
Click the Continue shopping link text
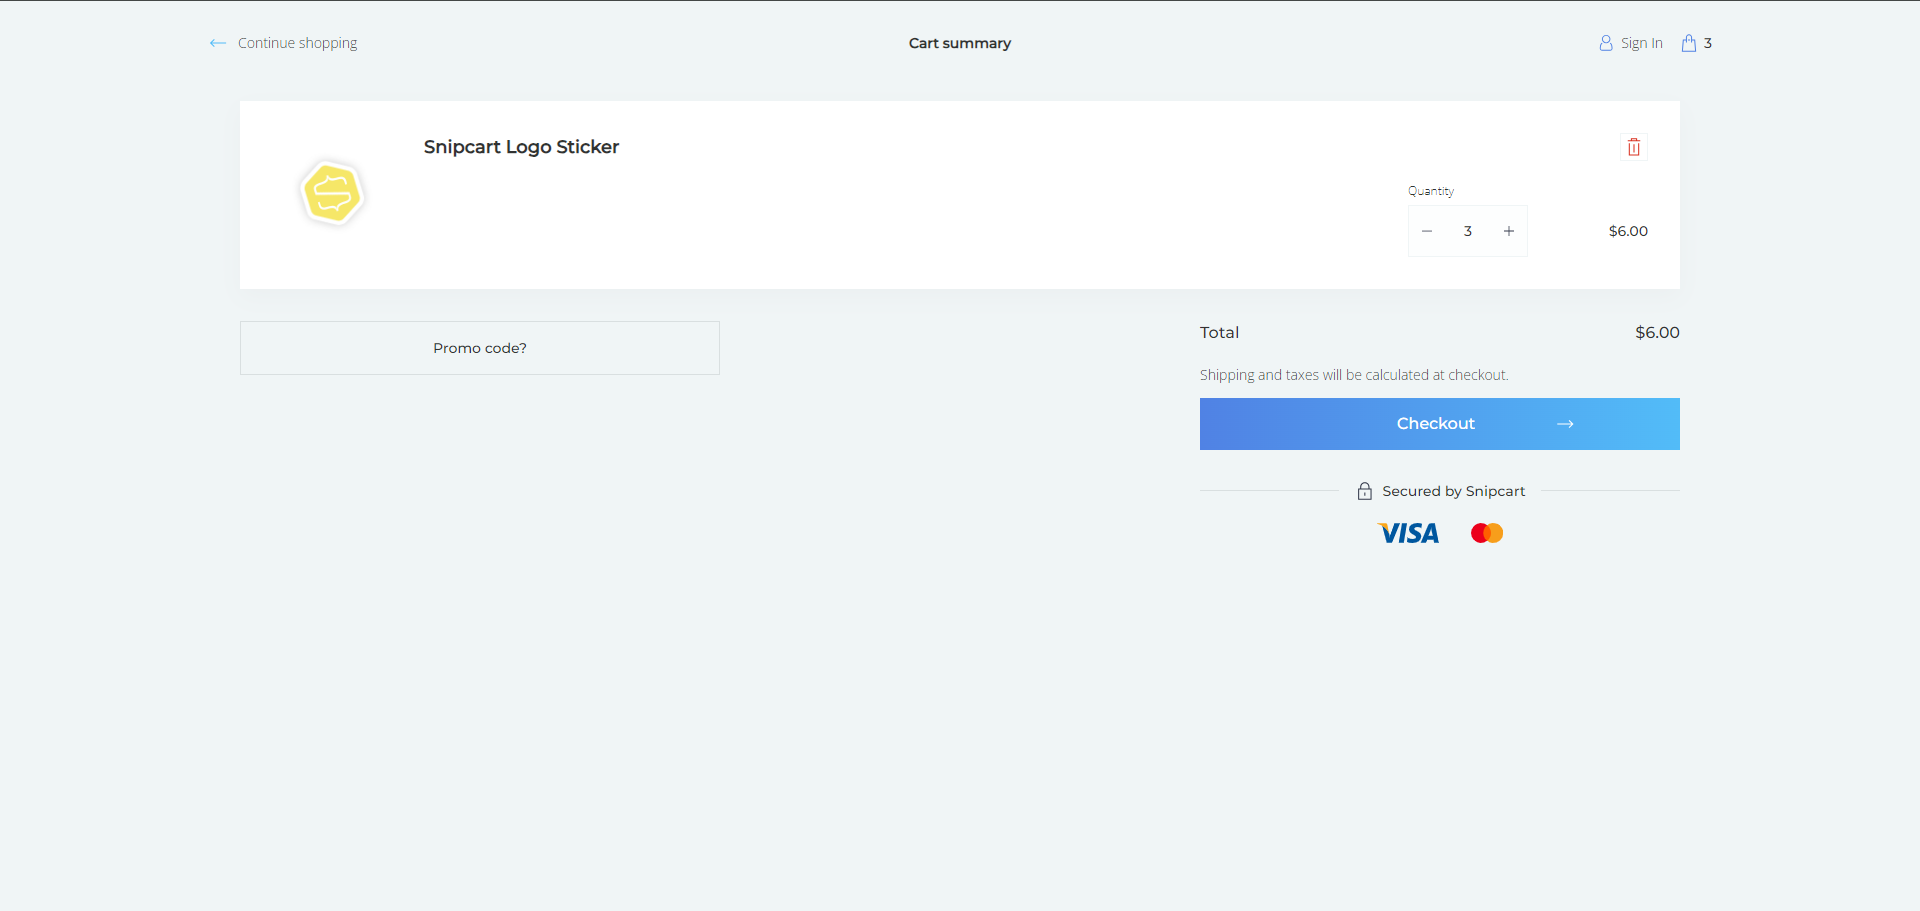click(297, 43)
